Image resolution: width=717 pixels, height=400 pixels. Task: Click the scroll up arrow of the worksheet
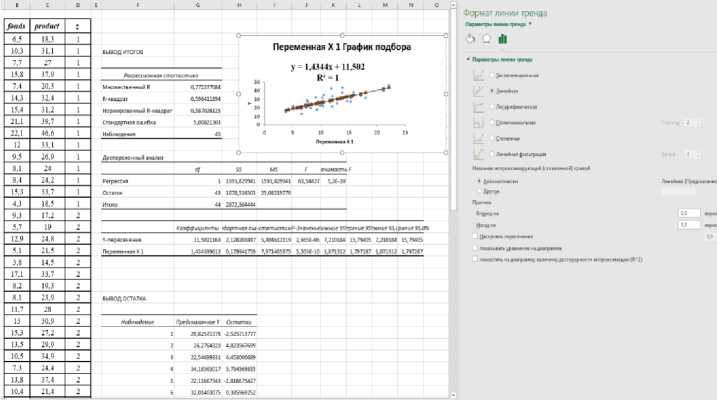pos(453,5)
